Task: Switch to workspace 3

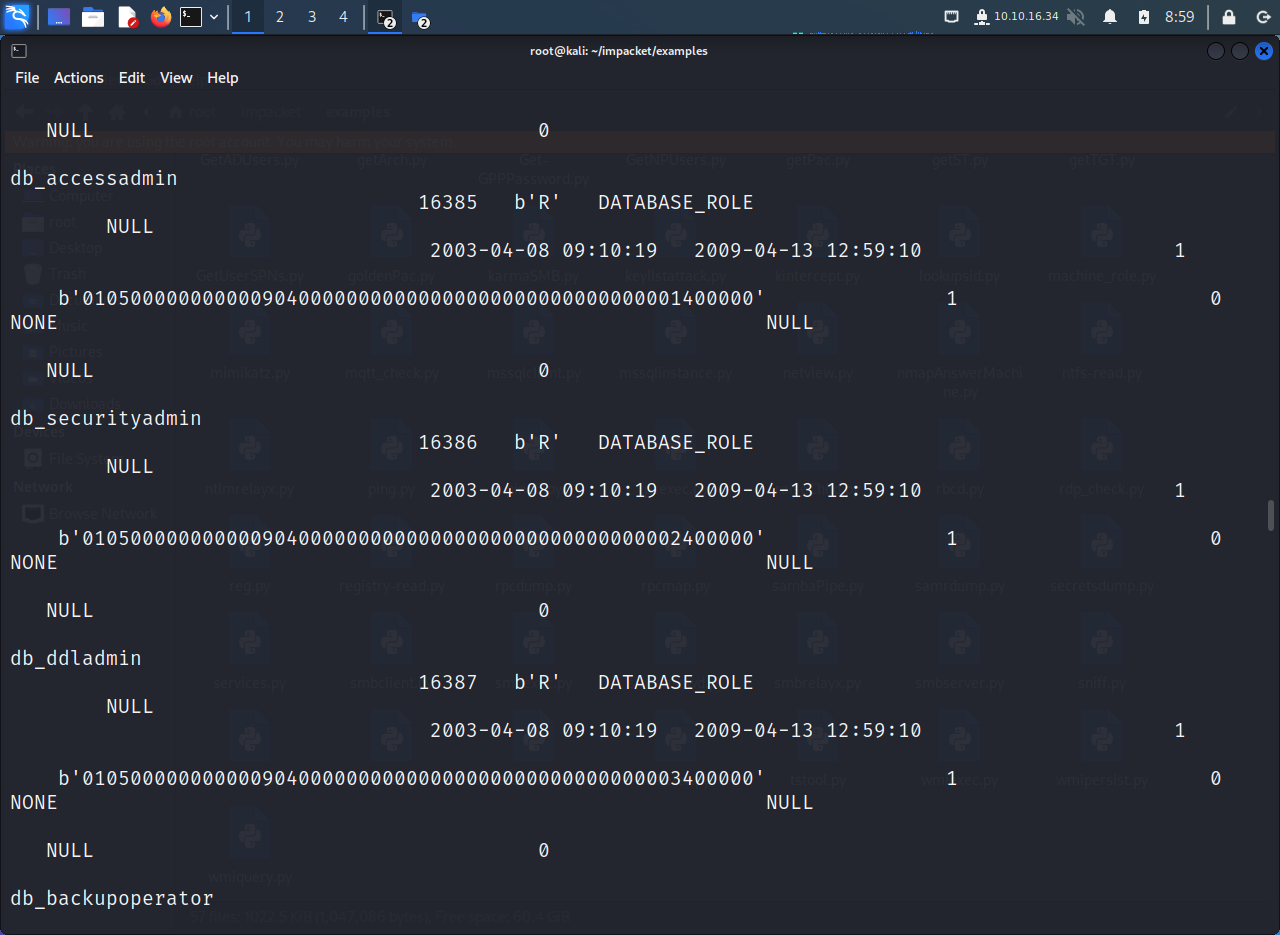Action: coord(312,17)
